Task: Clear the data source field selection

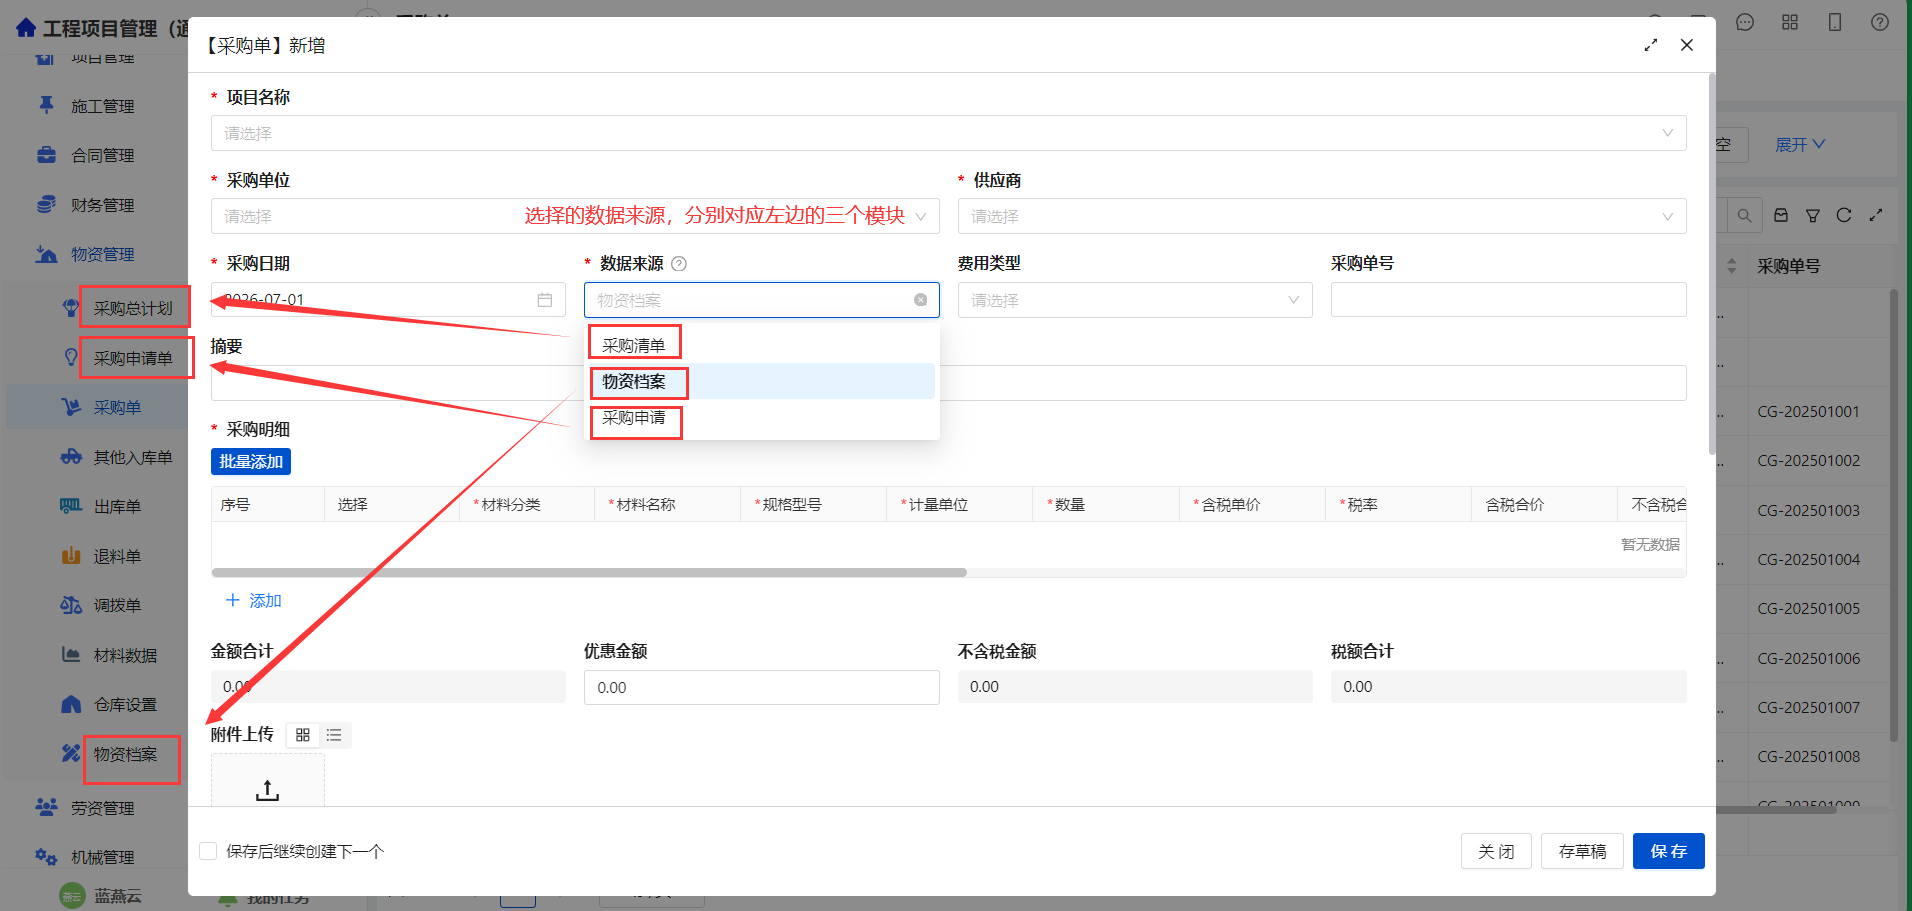Action: 920,300
